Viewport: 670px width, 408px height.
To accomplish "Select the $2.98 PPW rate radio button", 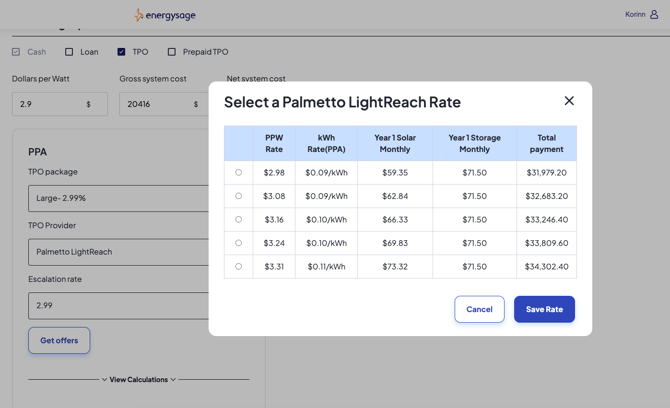I will (238, 173).
